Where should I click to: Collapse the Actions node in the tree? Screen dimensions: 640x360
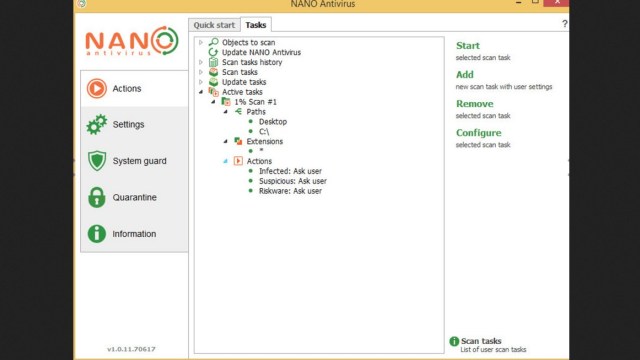coord(225,161)
